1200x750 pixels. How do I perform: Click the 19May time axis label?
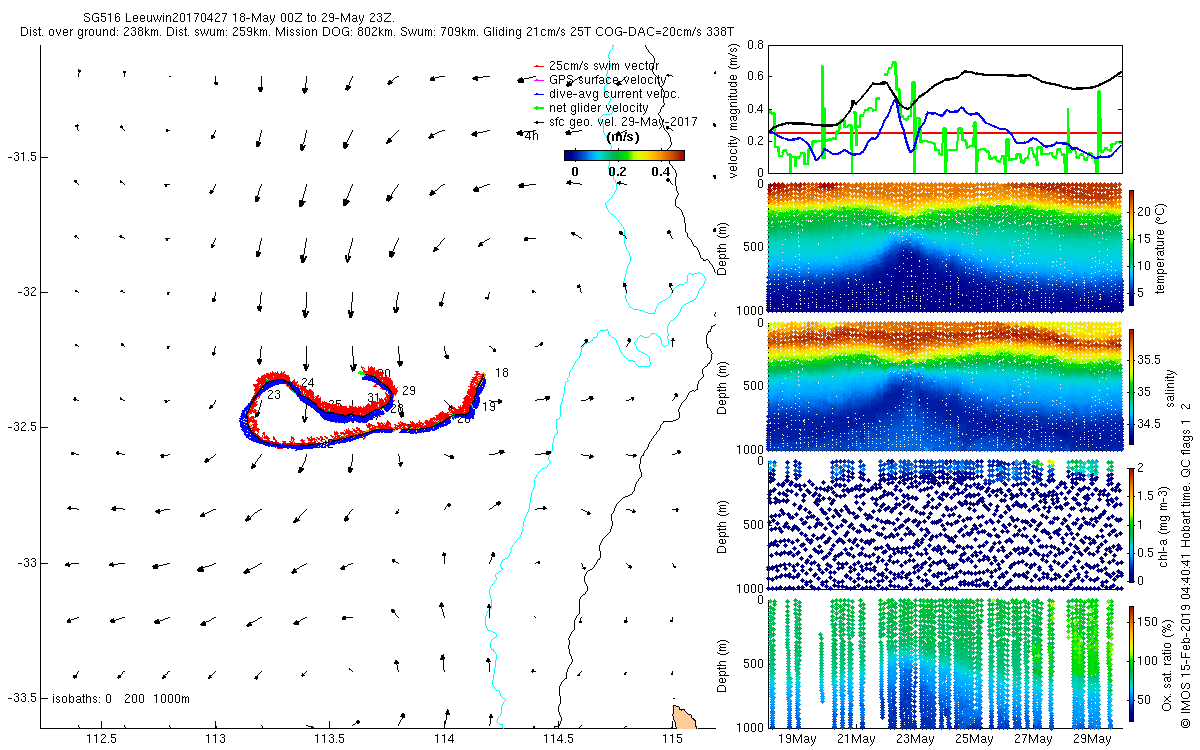pos(797,739)
